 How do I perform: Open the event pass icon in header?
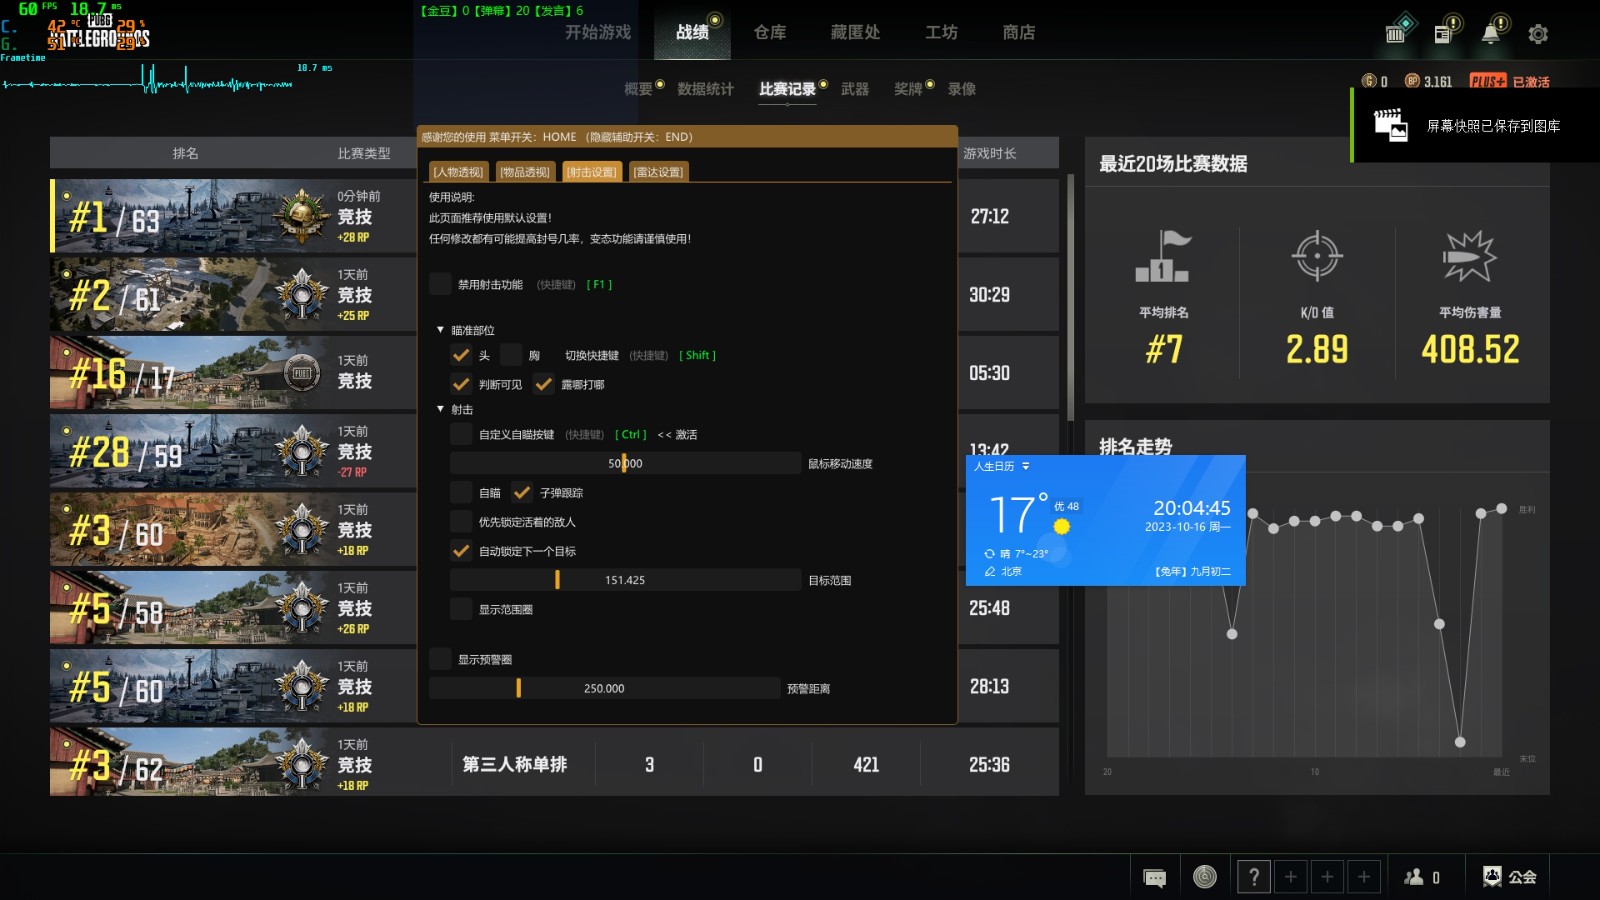(1397, 32)
